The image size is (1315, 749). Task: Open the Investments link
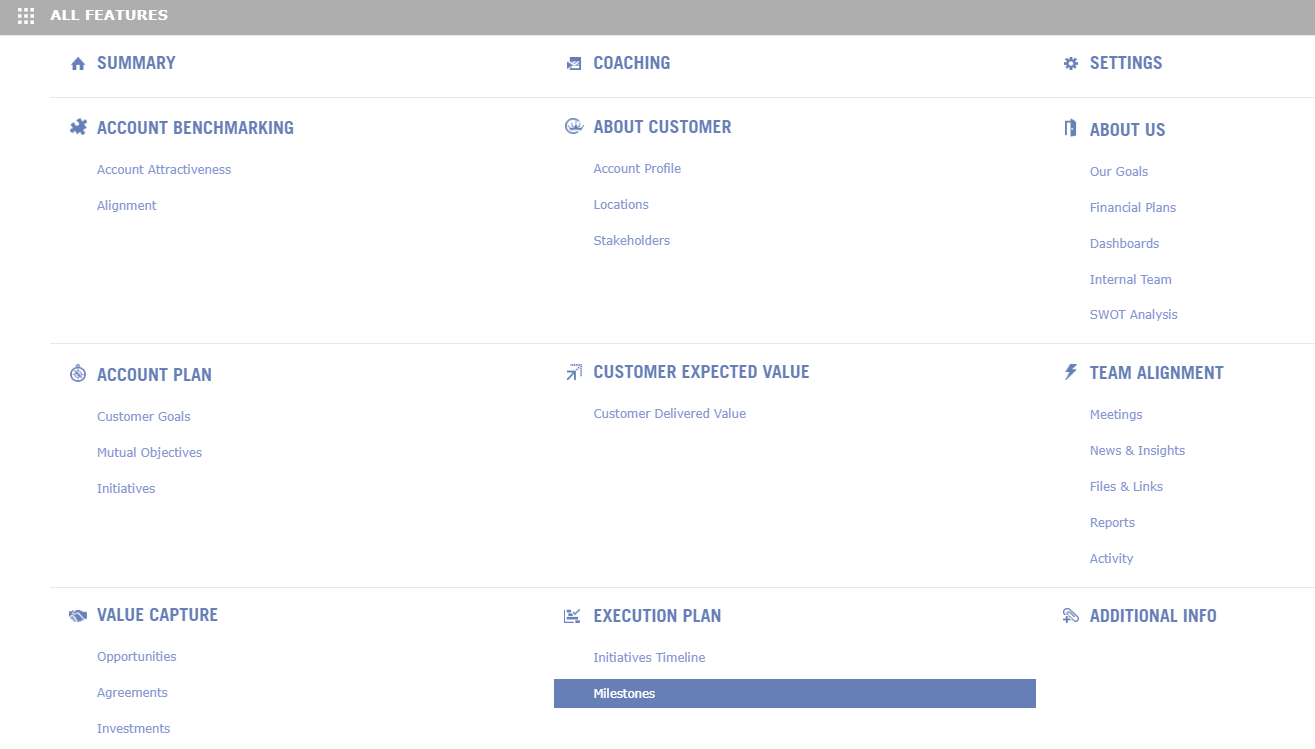(134, 729)
